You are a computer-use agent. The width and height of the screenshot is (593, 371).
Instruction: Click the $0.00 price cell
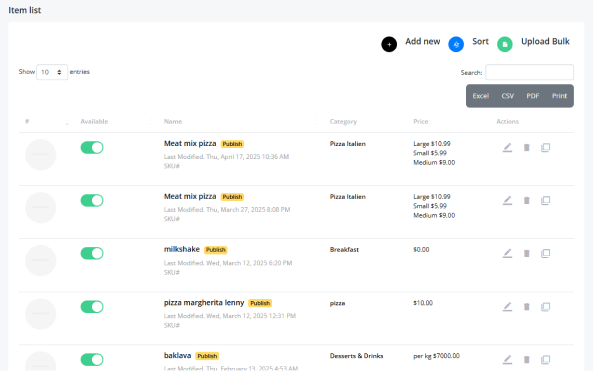pyautogui.click(x=421, y=250)
